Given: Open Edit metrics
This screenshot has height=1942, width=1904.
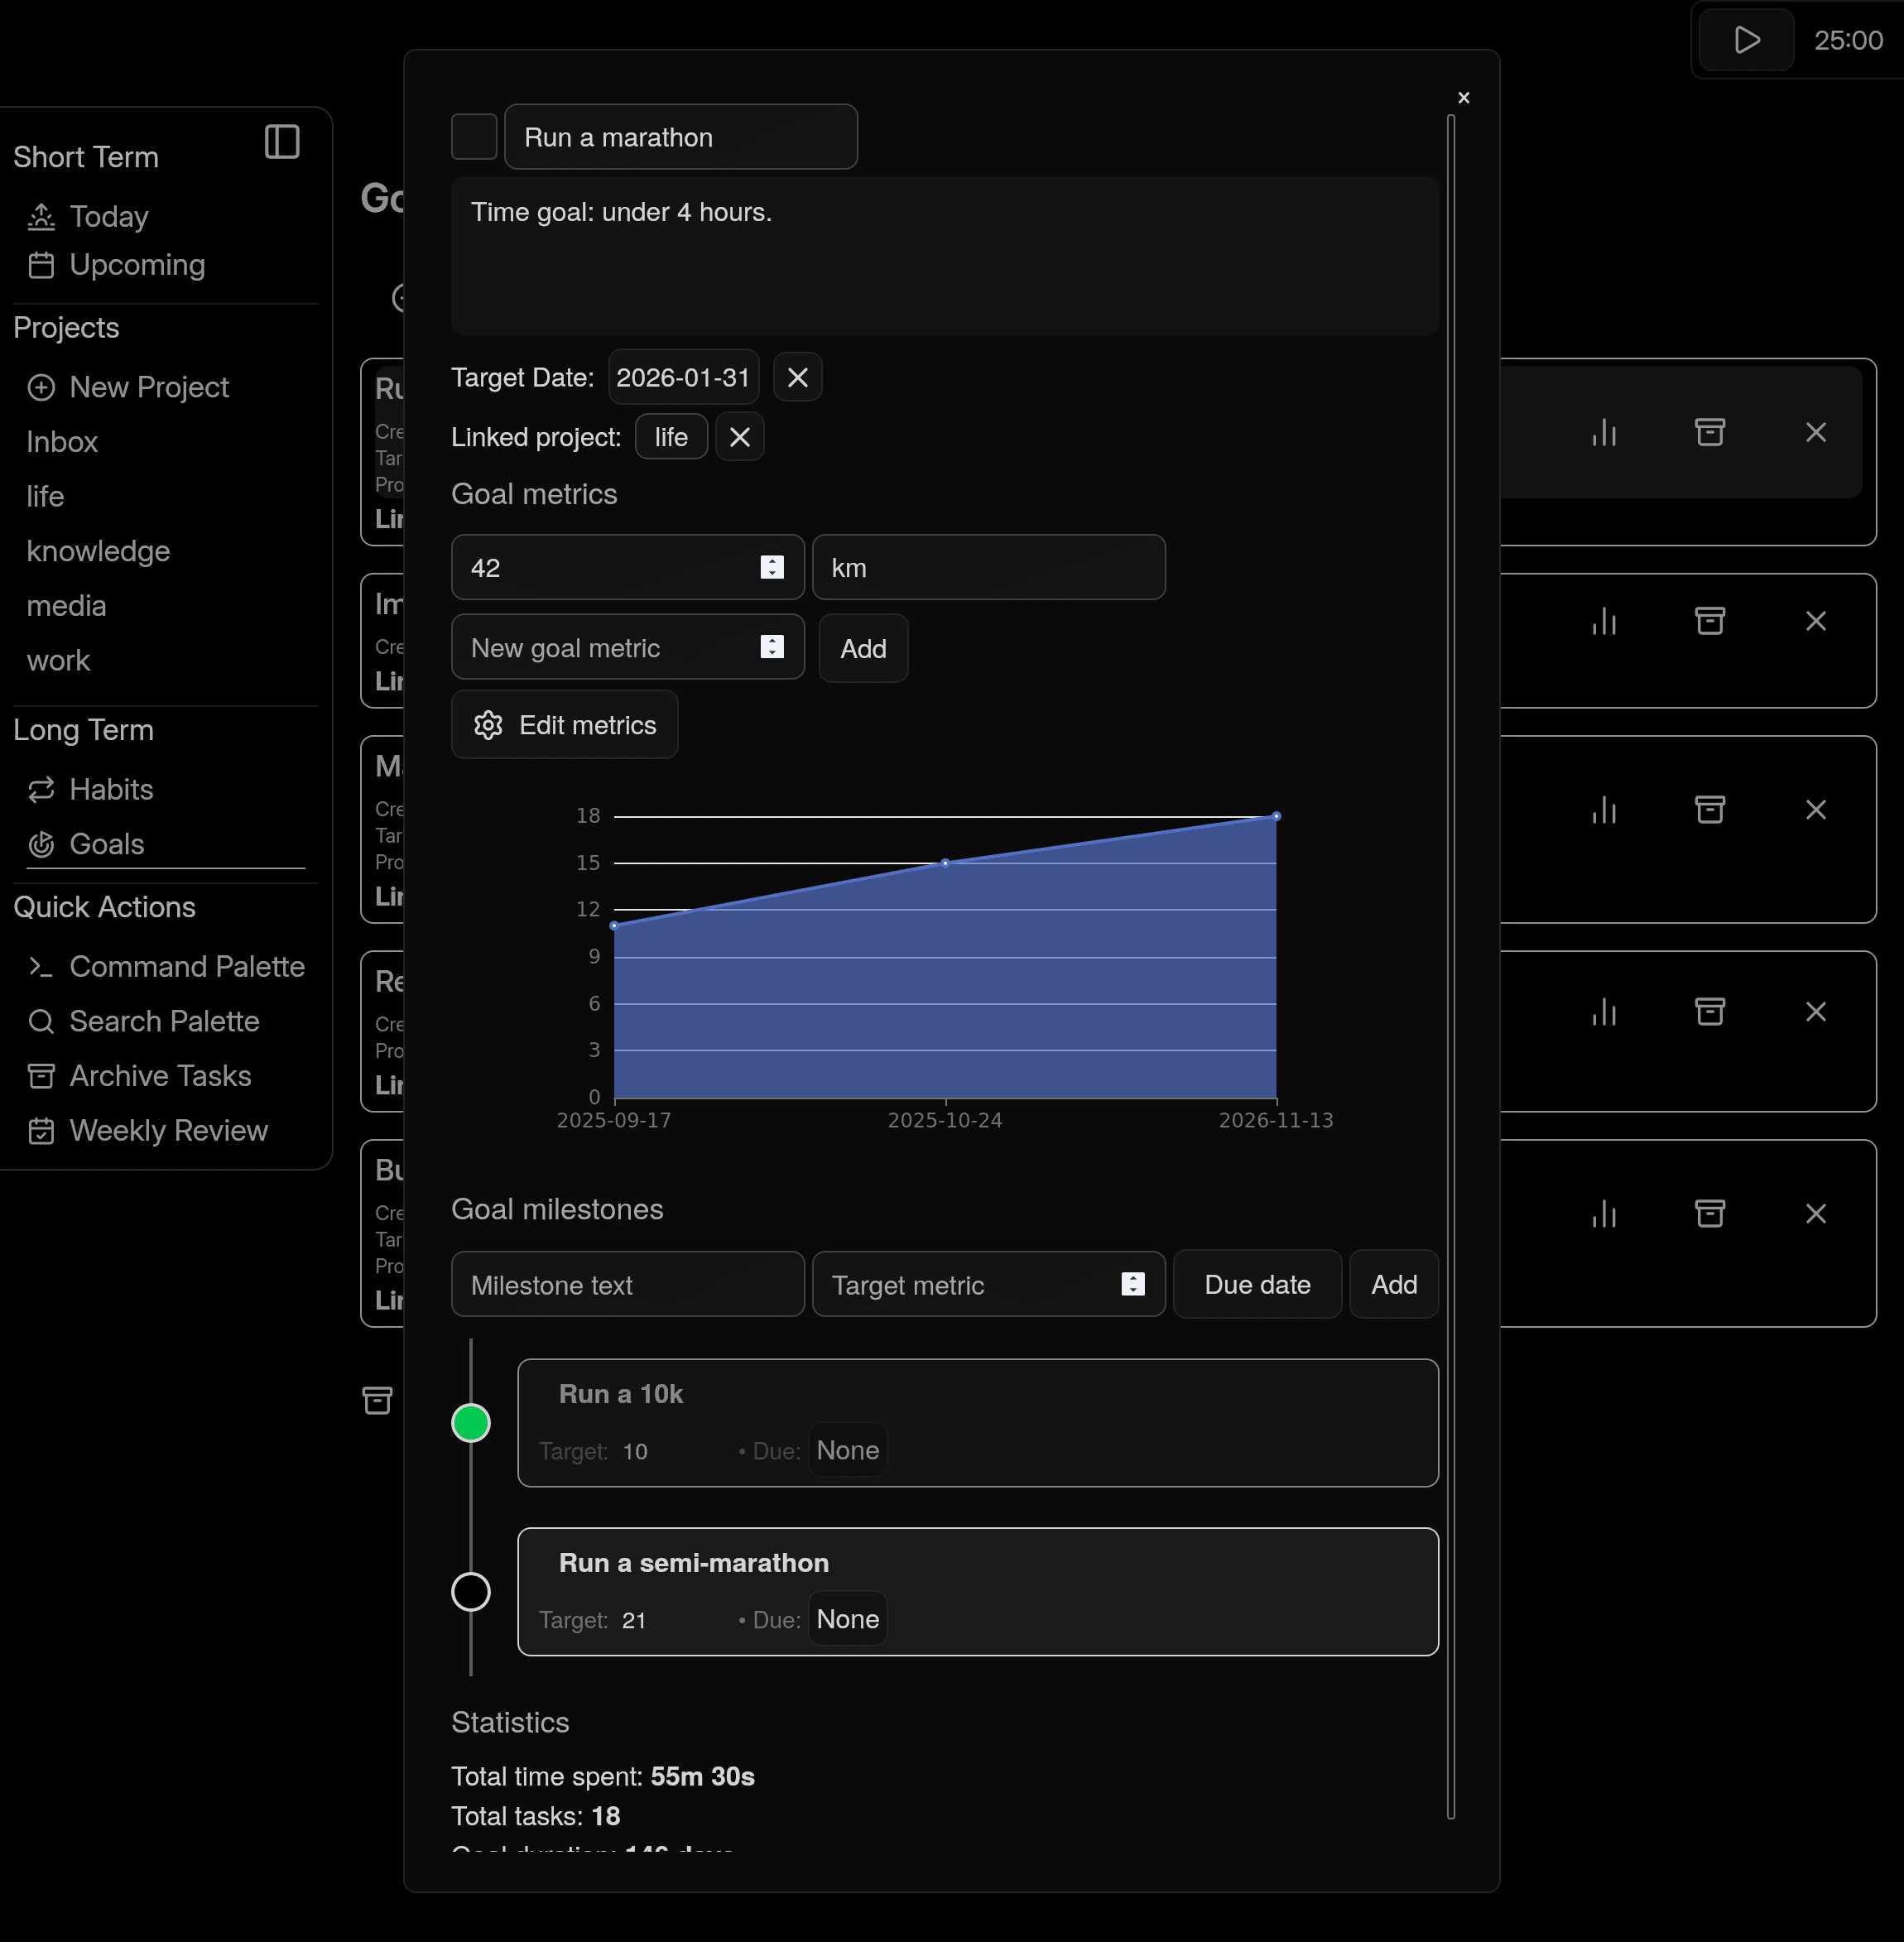Looking at the screenshot, I should [564, 724].
